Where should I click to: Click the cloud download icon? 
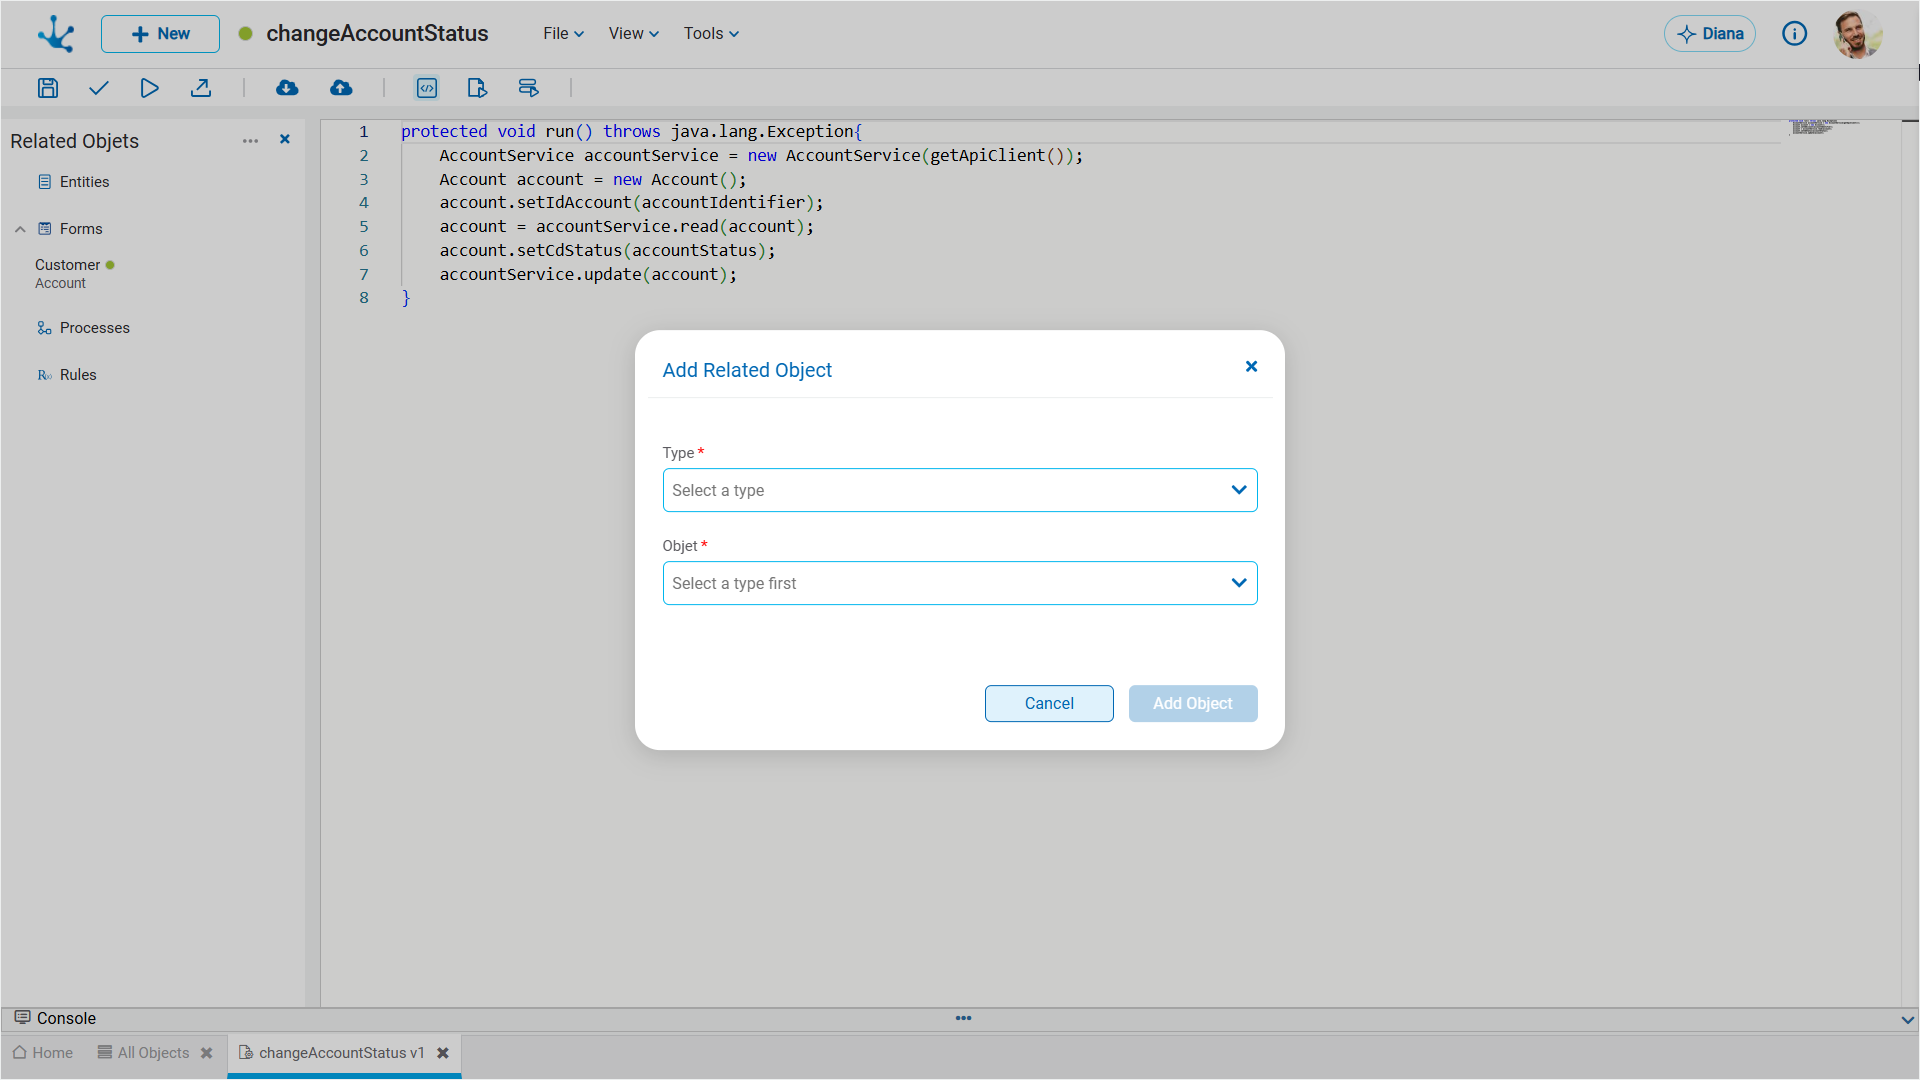pyautogui.click(x=287, y=88)
